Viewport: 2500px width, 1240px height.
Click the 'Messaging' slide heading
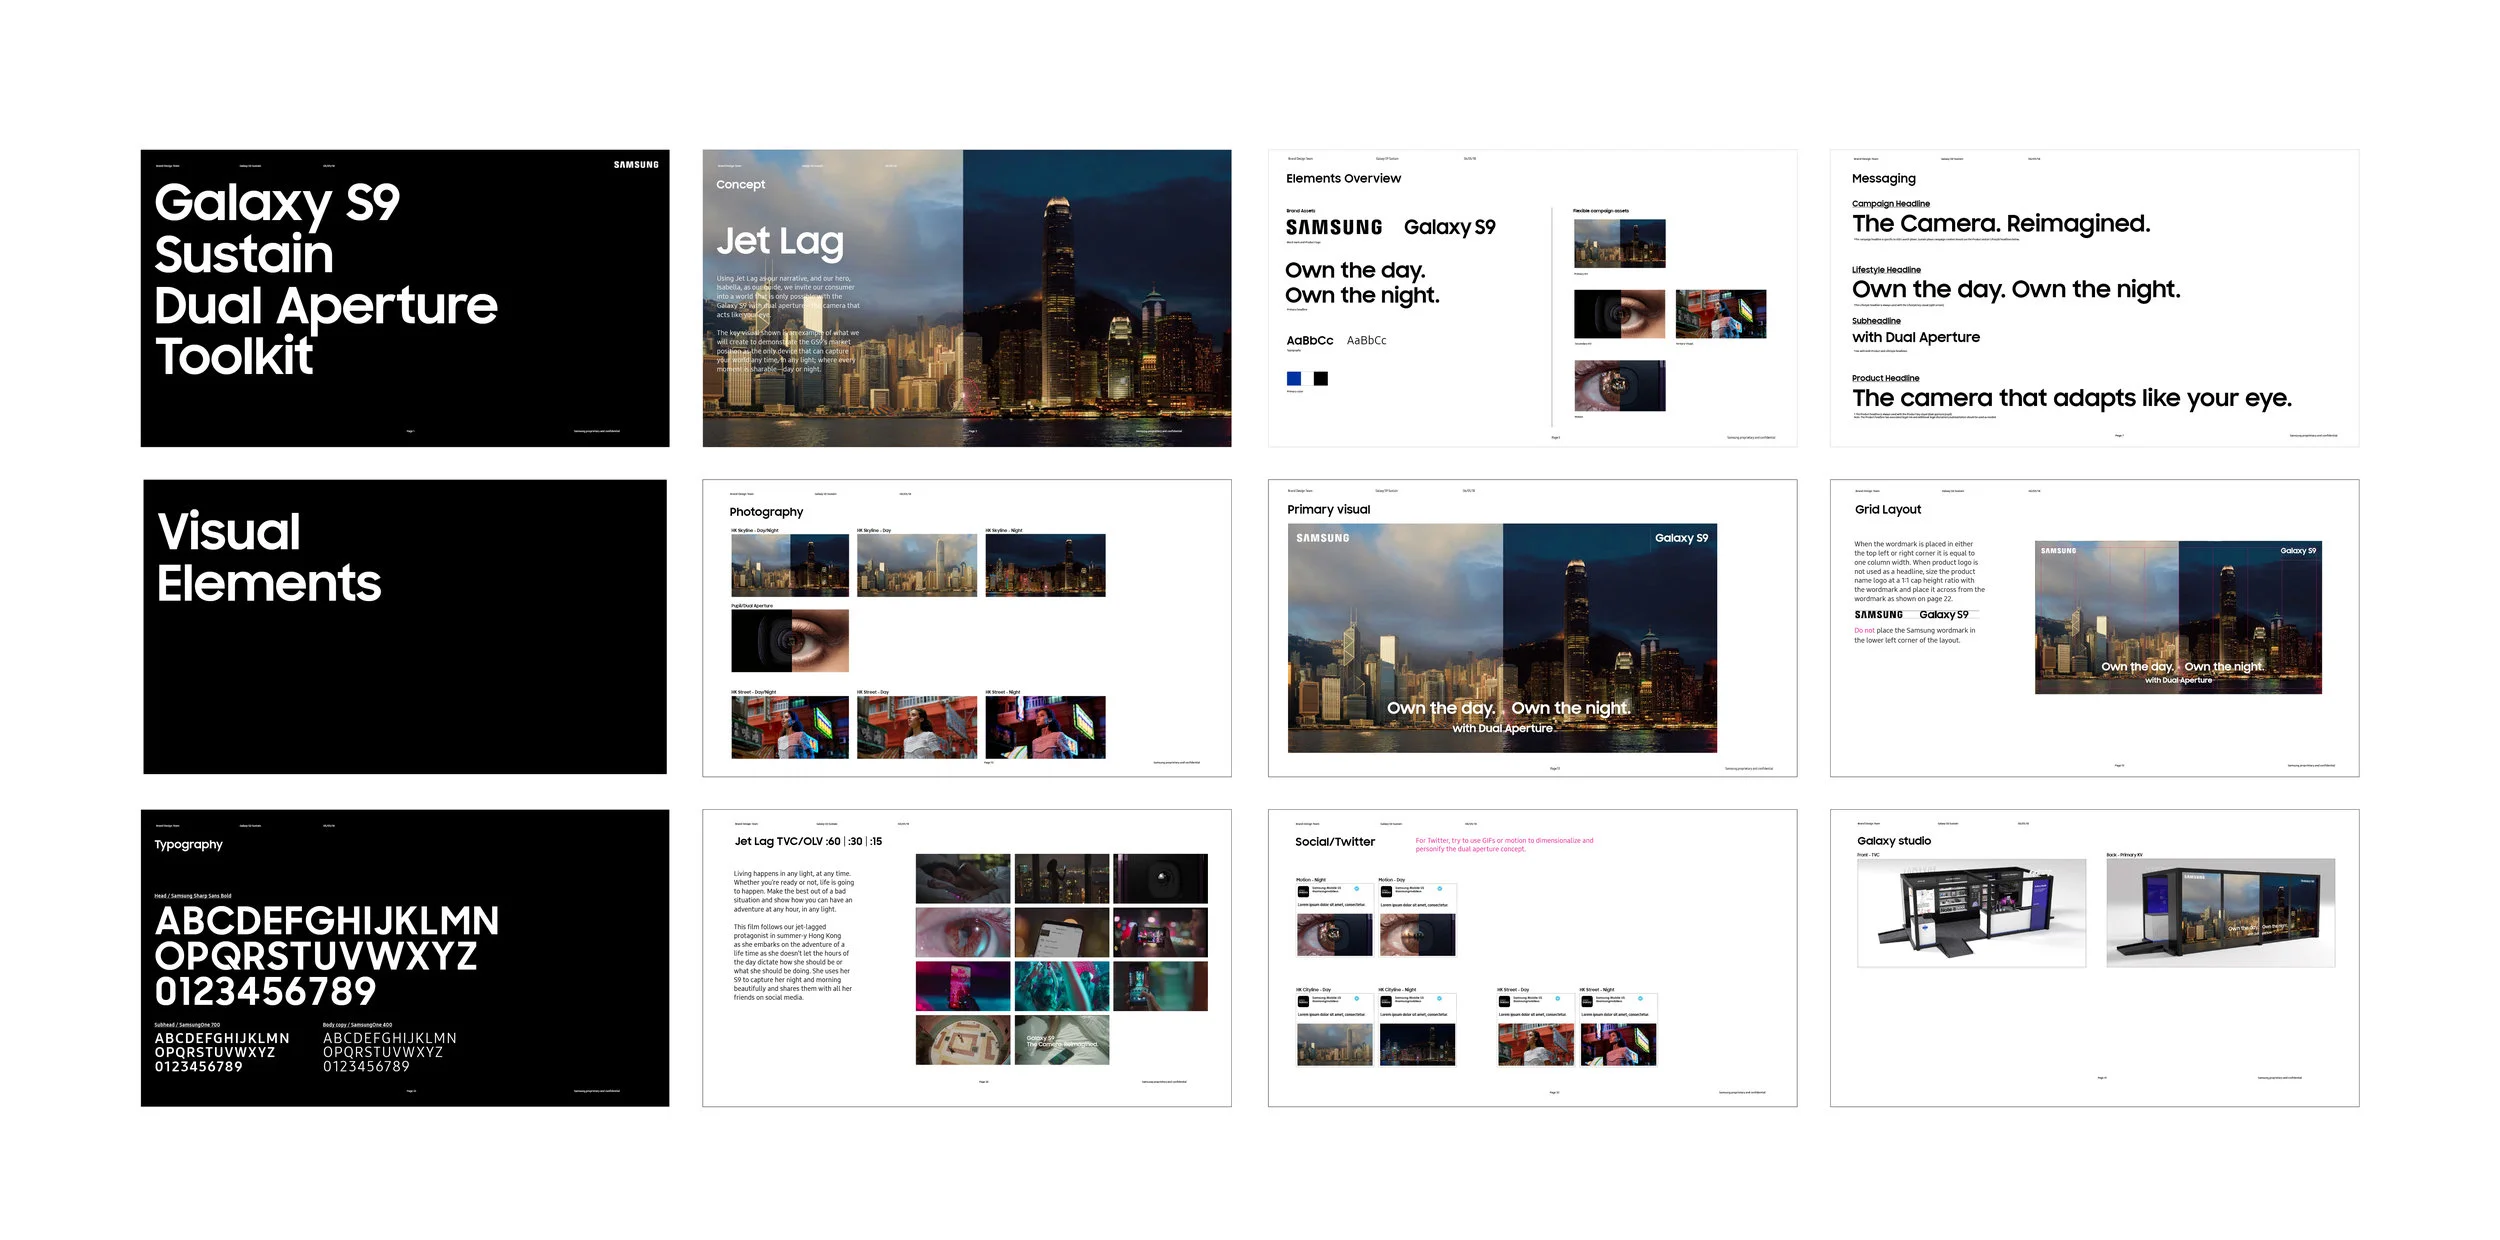pyautogui.click(x=1883, y=179)
